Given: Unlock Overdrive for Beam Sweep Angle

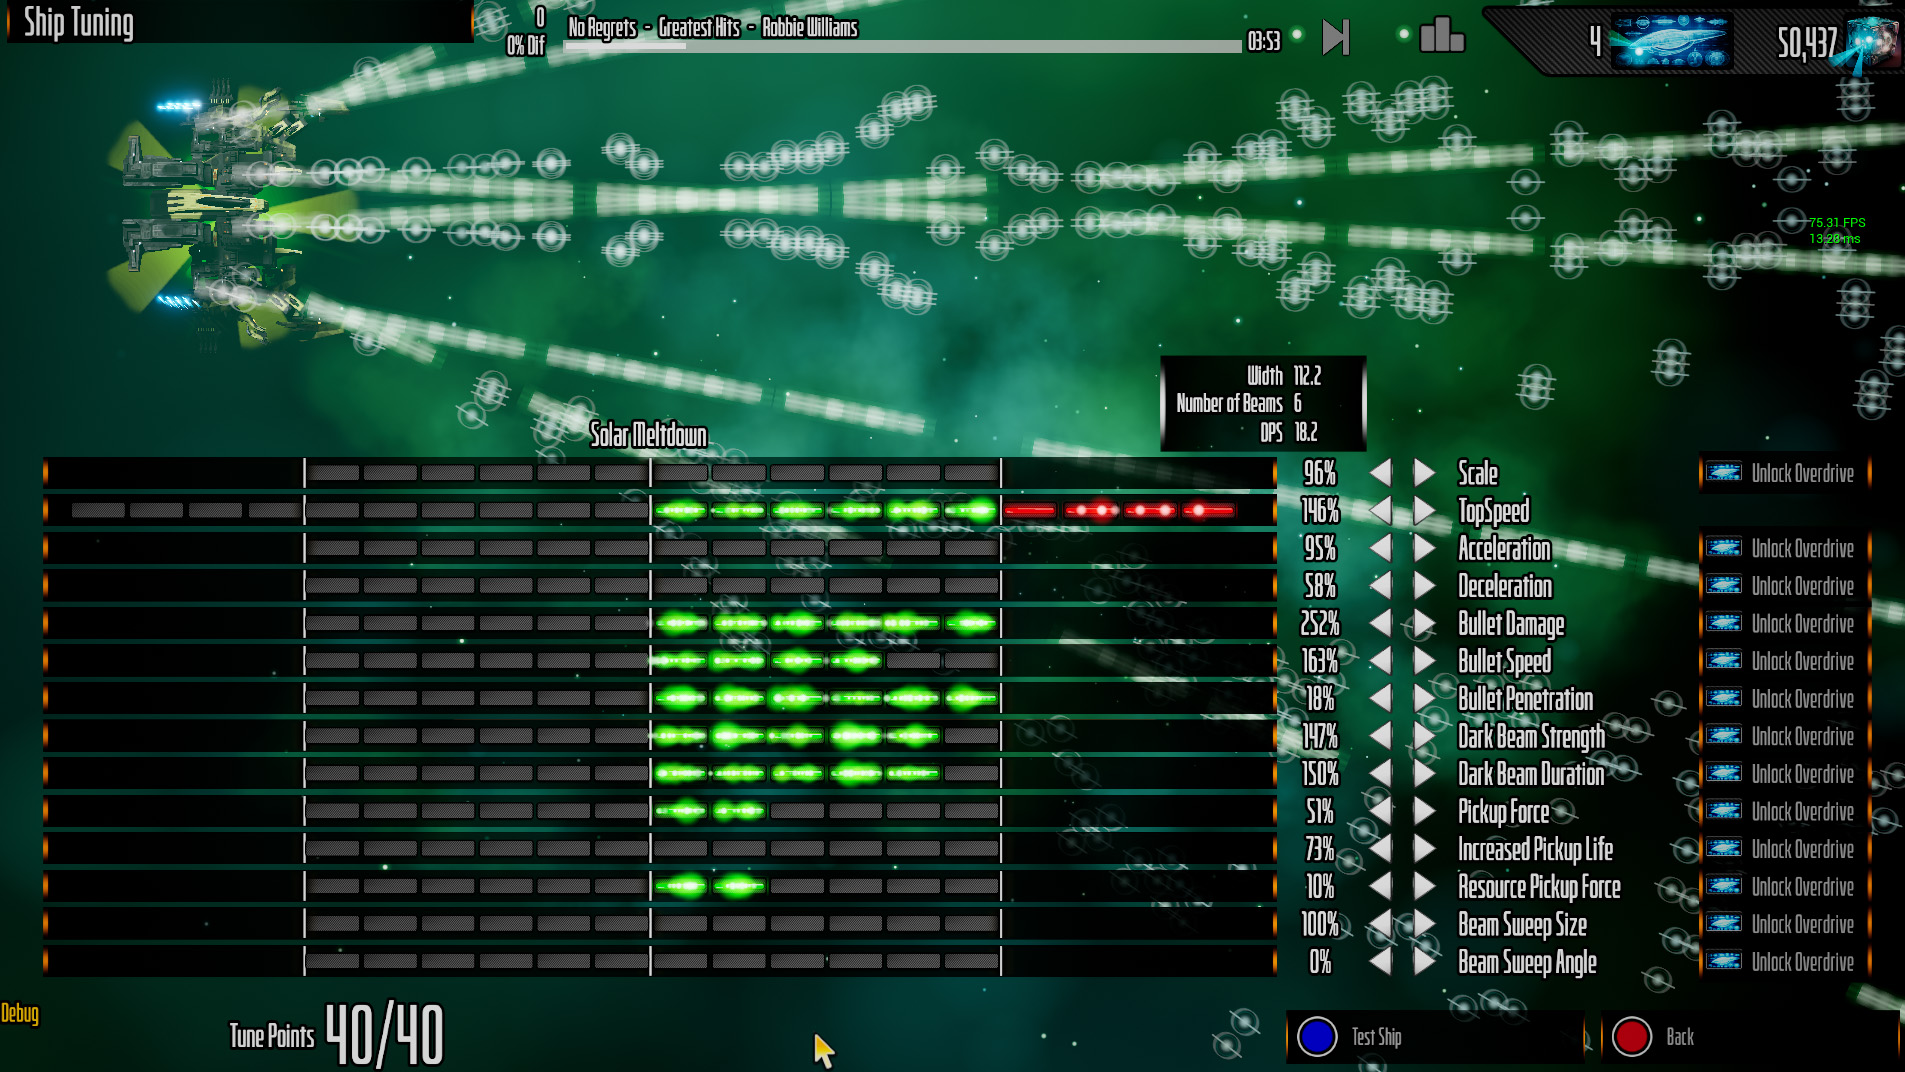Looking at the screenshot, I should pyautogui.click(x=1784, y=962).
